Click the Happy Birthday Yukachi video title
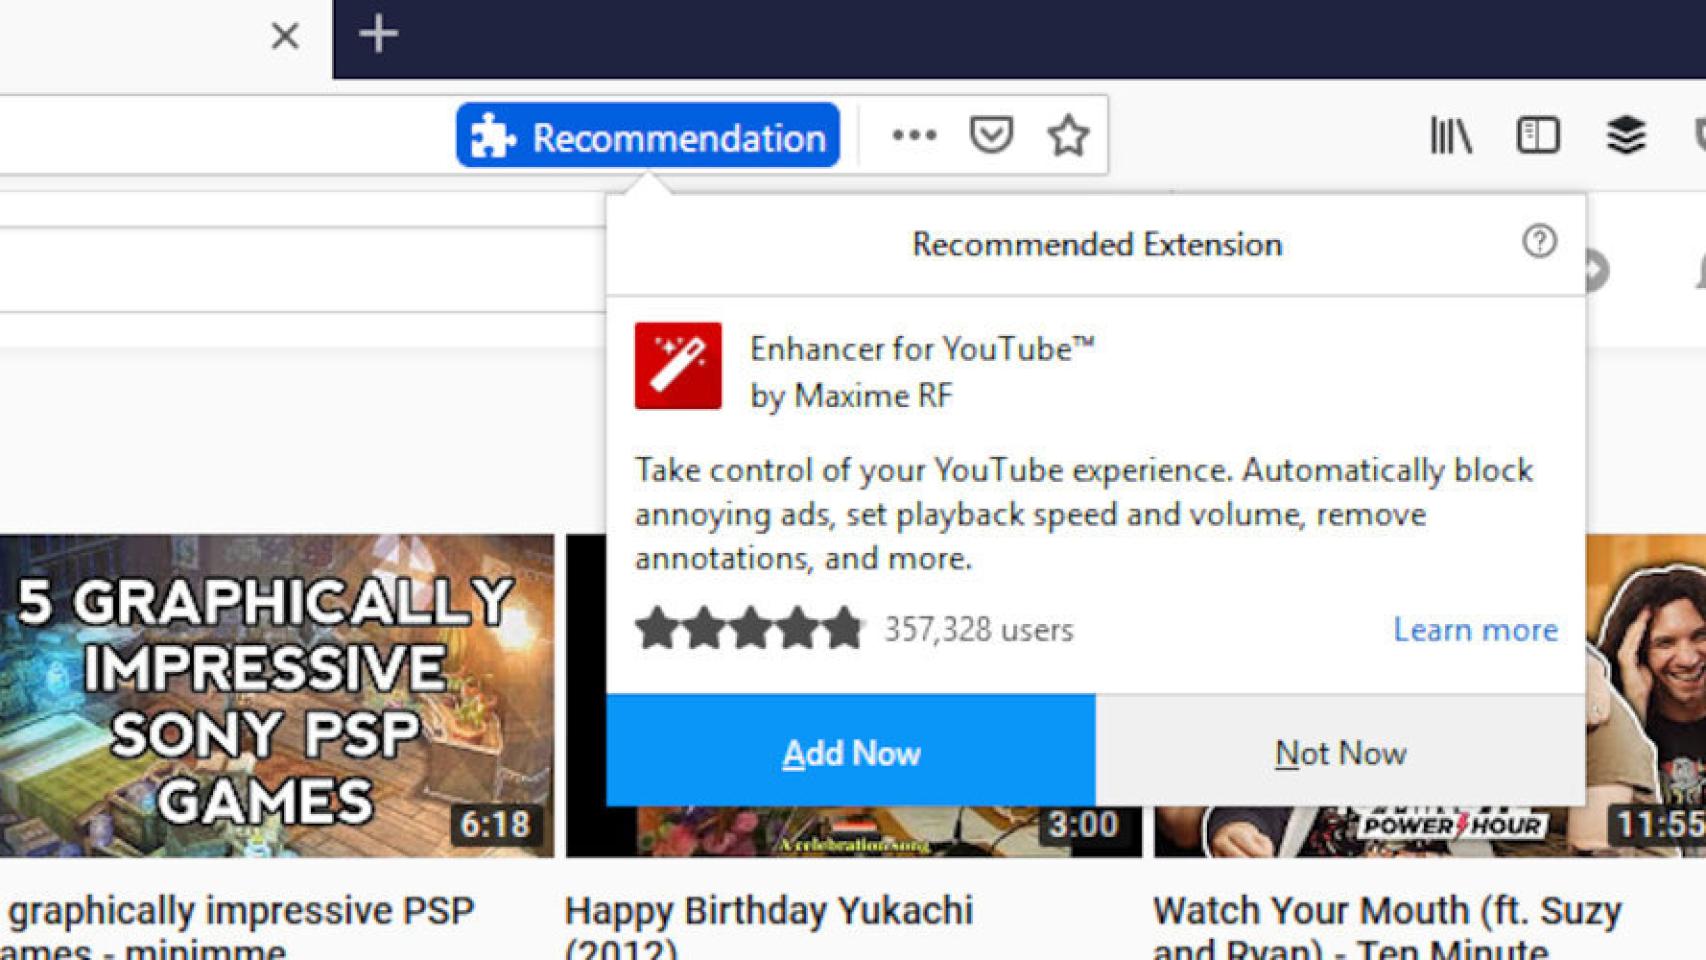1706x960 pixels. [768, 912]
